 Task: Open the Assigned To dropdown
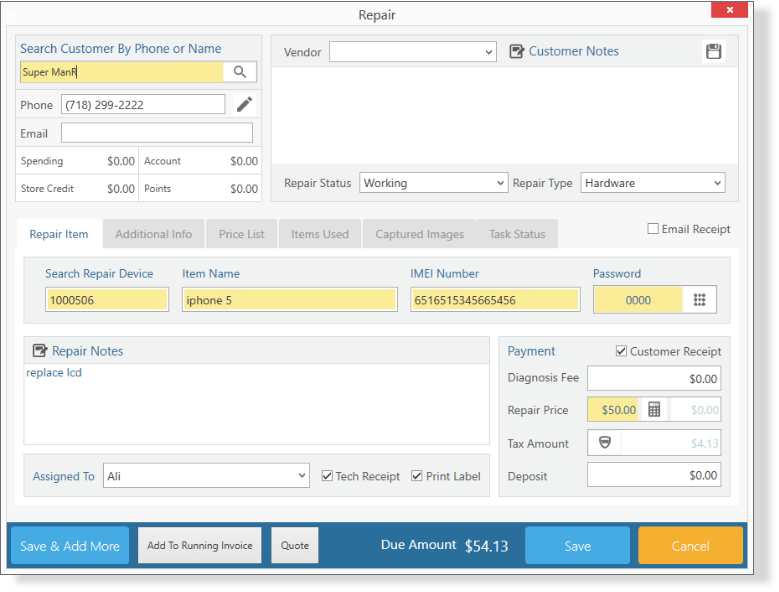206,476
